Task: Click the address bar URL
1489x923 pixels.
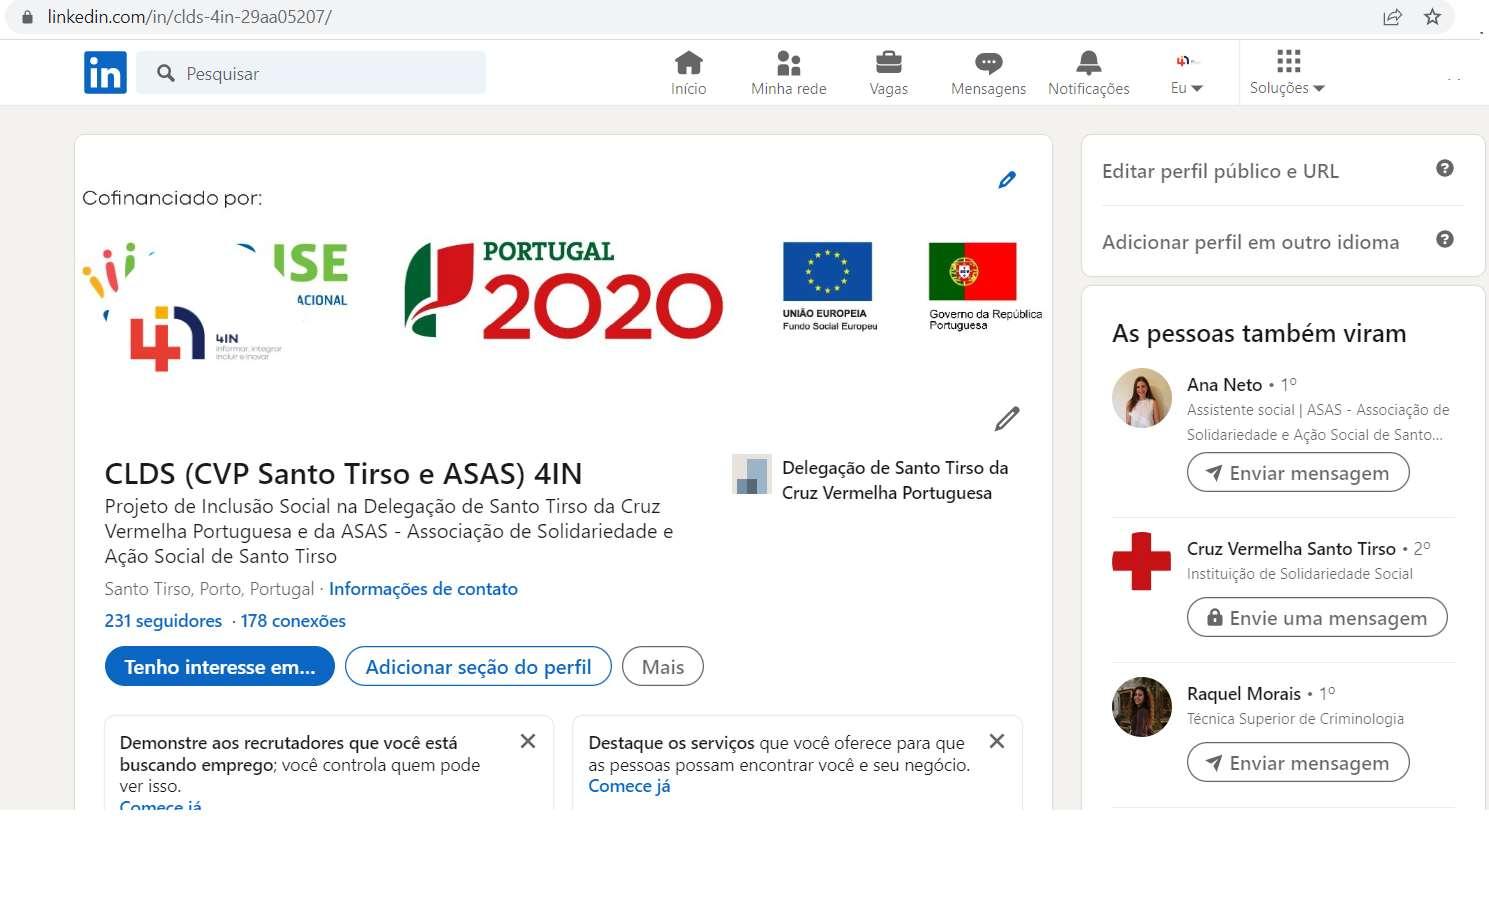Action: click(x=189, y=17)
